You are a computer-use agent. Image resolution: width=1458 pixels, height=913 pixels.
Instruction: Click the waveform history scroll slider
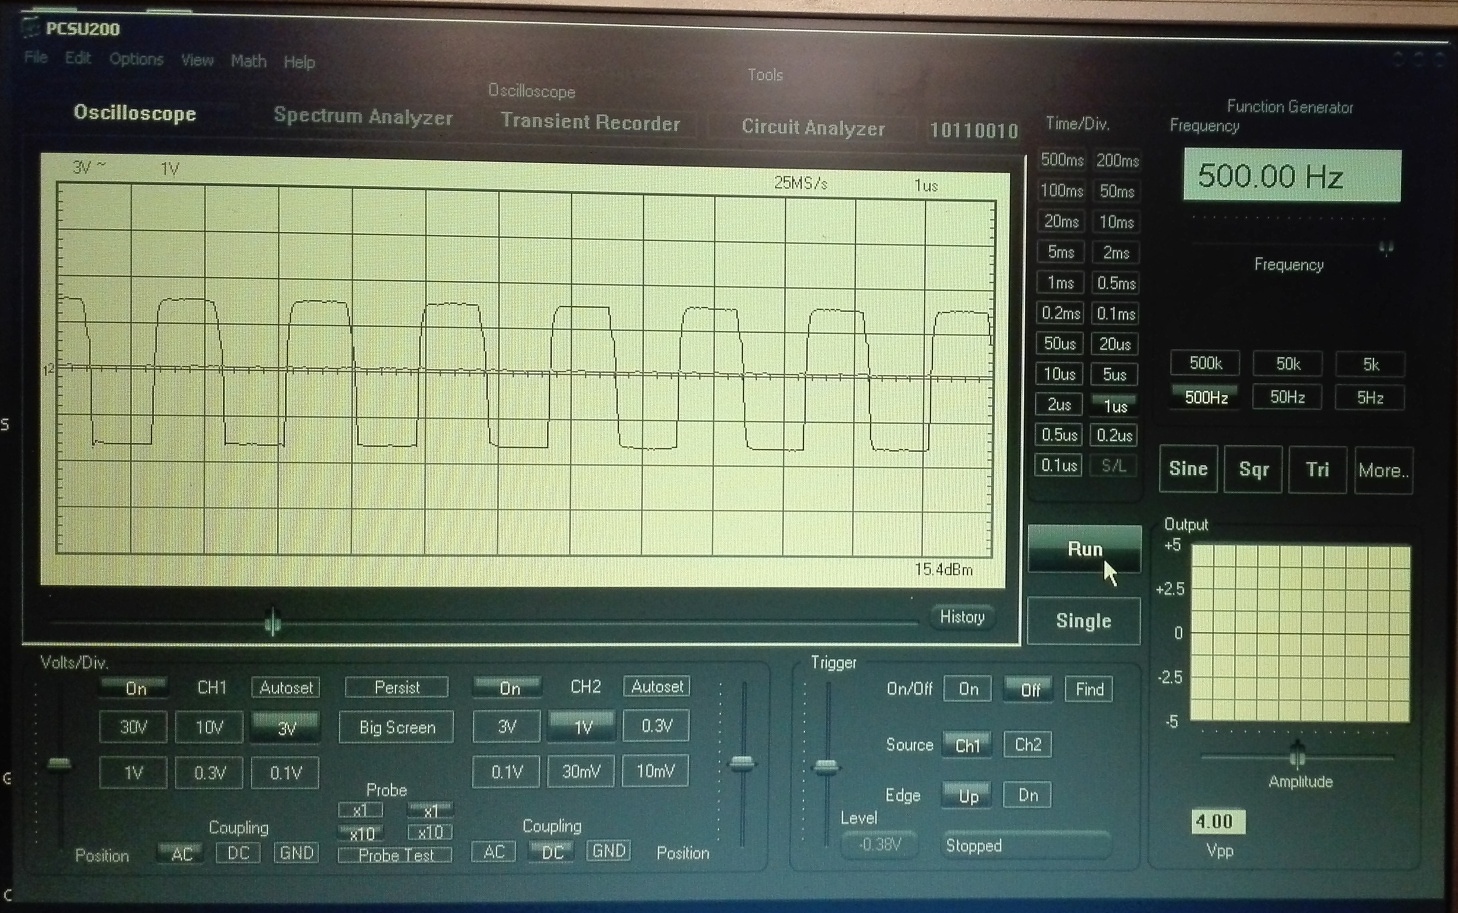tap(272, 623)
